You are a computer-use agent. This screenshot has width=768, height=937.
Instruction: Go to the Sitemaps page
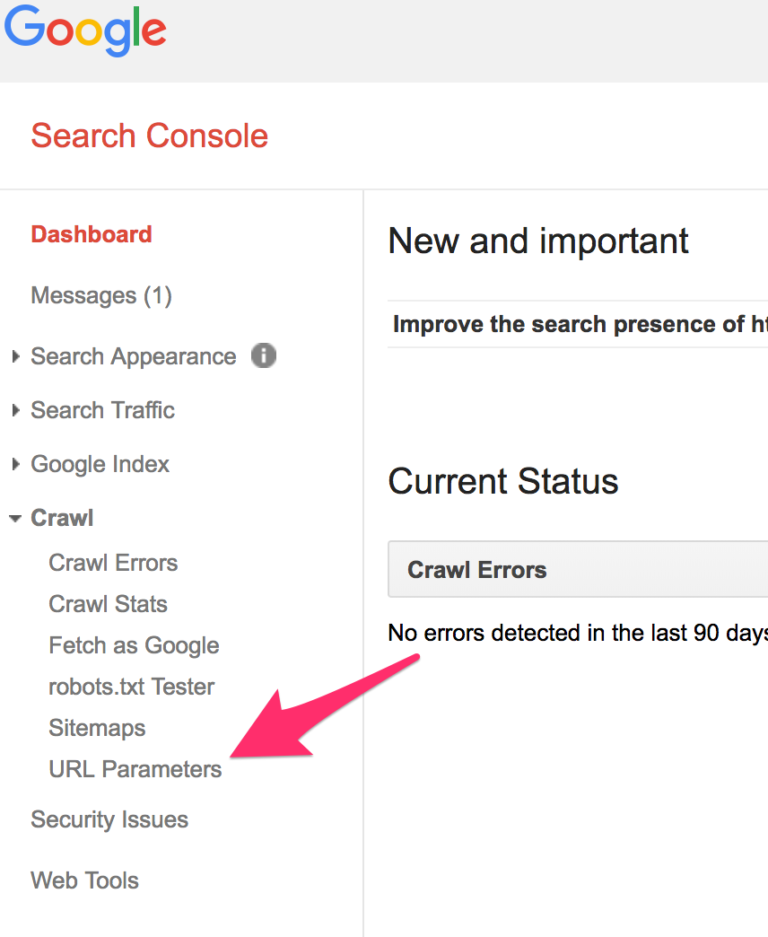point(96,728)
